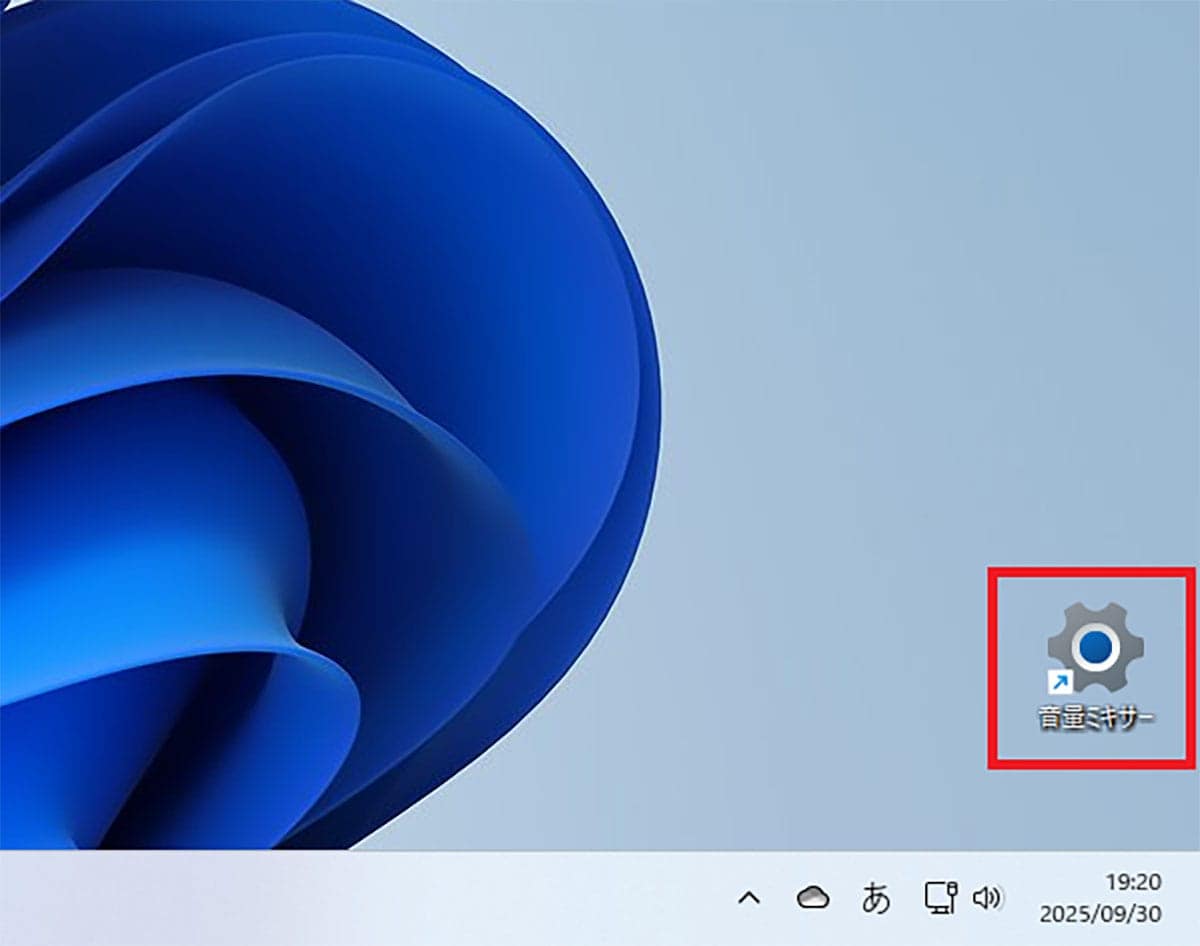Expand hidden system tray icons with chevron
Image resolution: width=1200 pixels, height=946 pixels.
tap(749, 899)
